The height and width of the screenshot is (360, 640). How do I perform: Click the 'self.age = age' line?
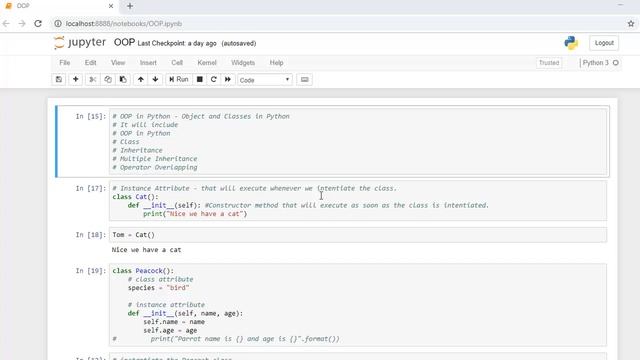pos(170,330)
